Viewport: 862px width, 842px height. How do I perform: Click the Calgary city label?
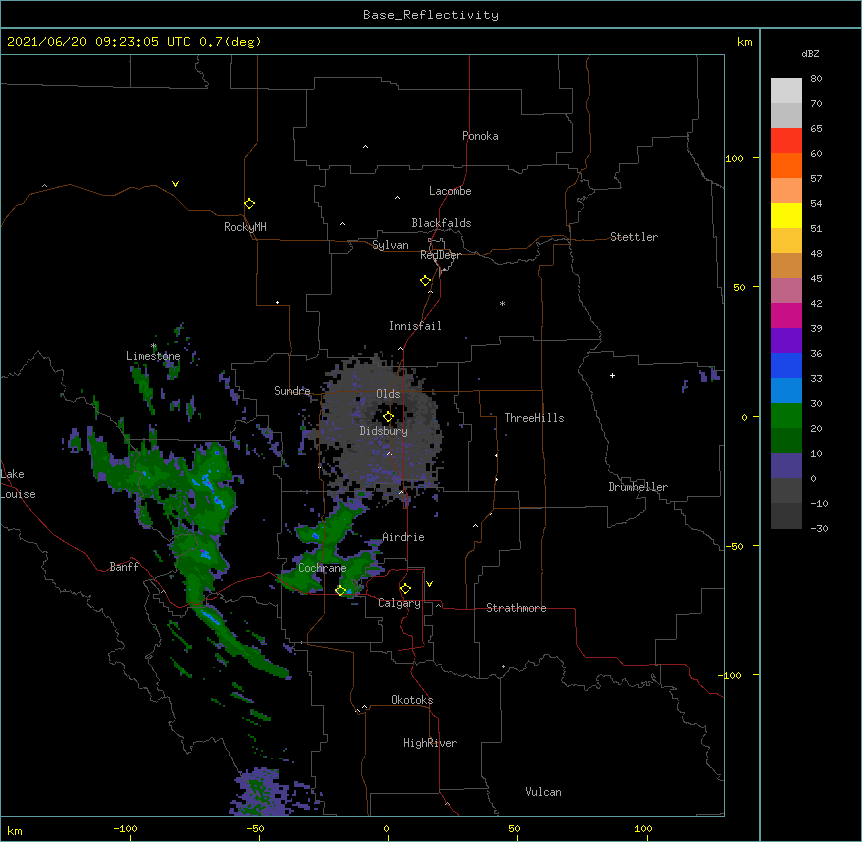400,603
